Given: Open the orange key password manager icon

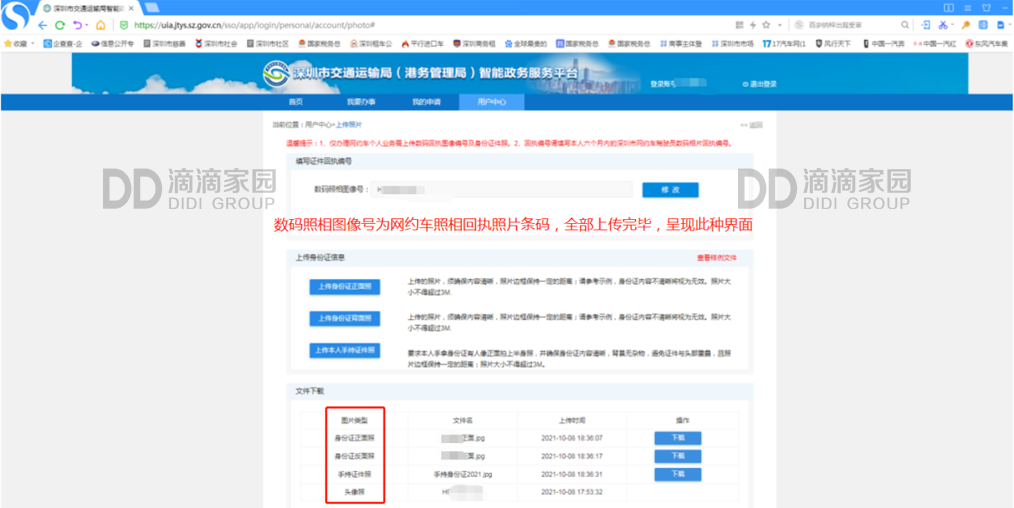Looking at the screenshot, I should (x=965, y=25).
